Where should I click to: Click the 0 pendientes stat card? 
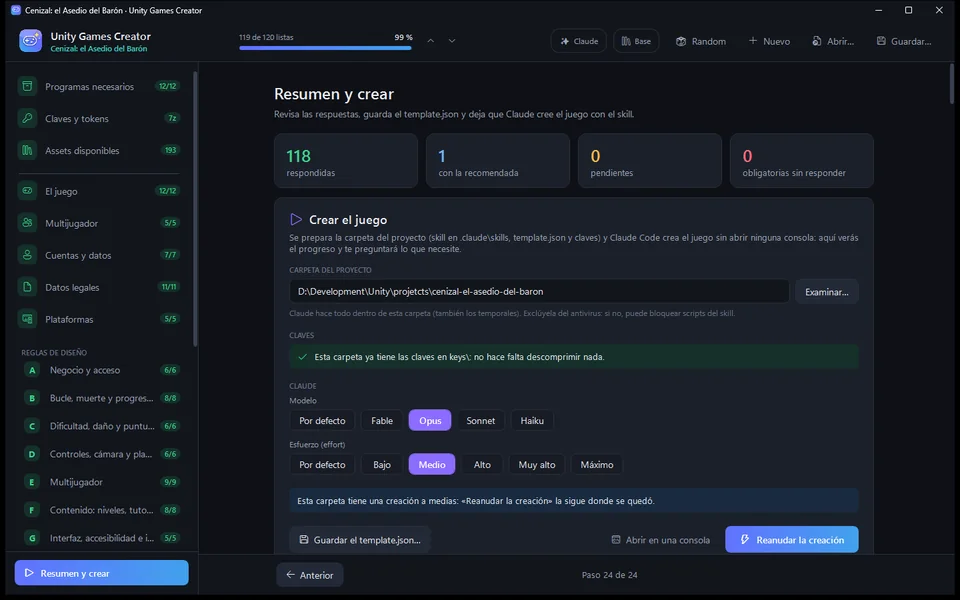[650, 160]
